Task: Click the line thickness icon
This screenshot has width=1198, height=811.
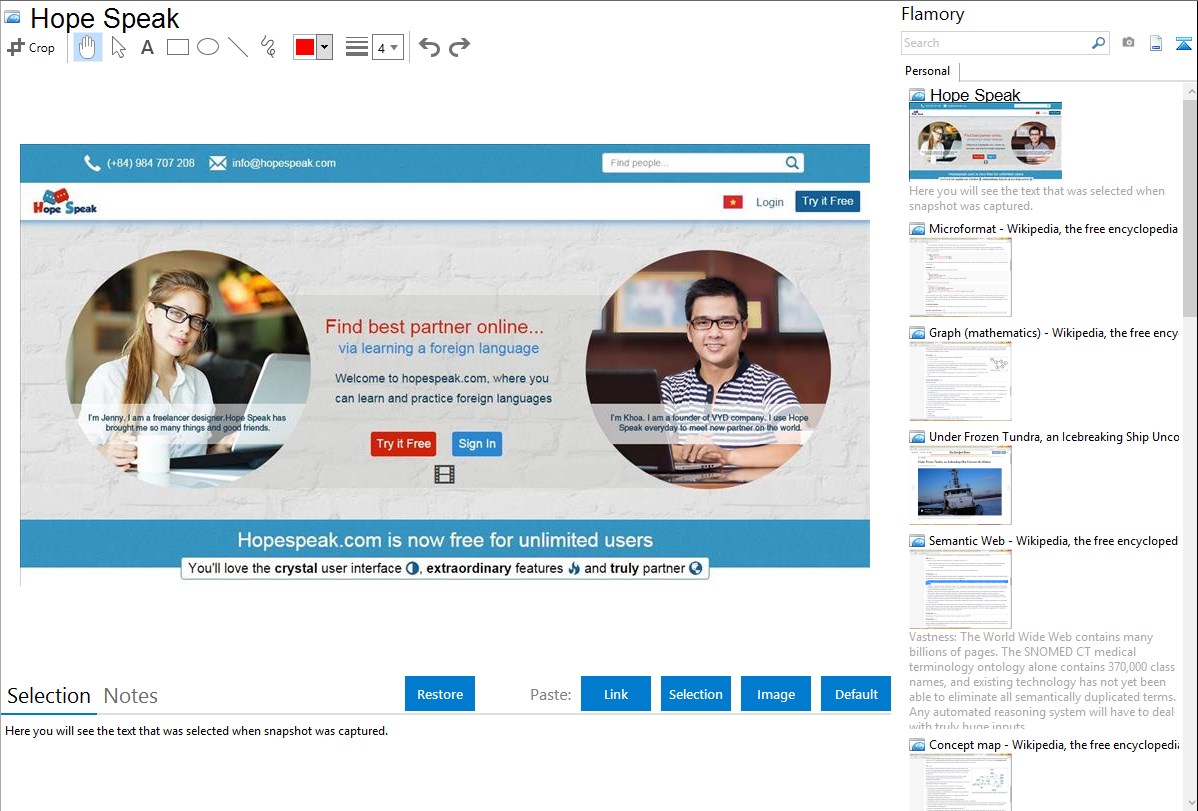Action: click(x=357, y=47)
